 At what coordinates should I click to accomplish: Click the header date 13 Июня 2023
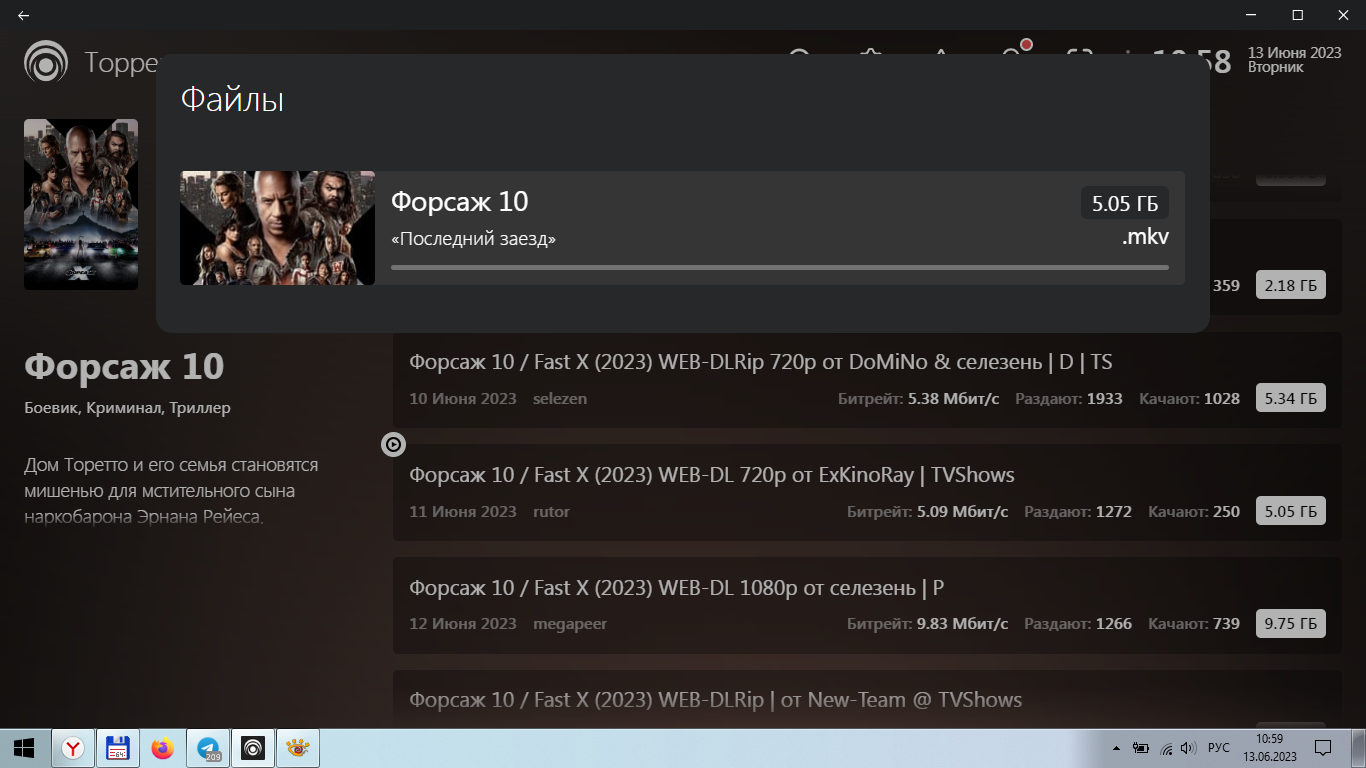click(x=1294, y=53)
